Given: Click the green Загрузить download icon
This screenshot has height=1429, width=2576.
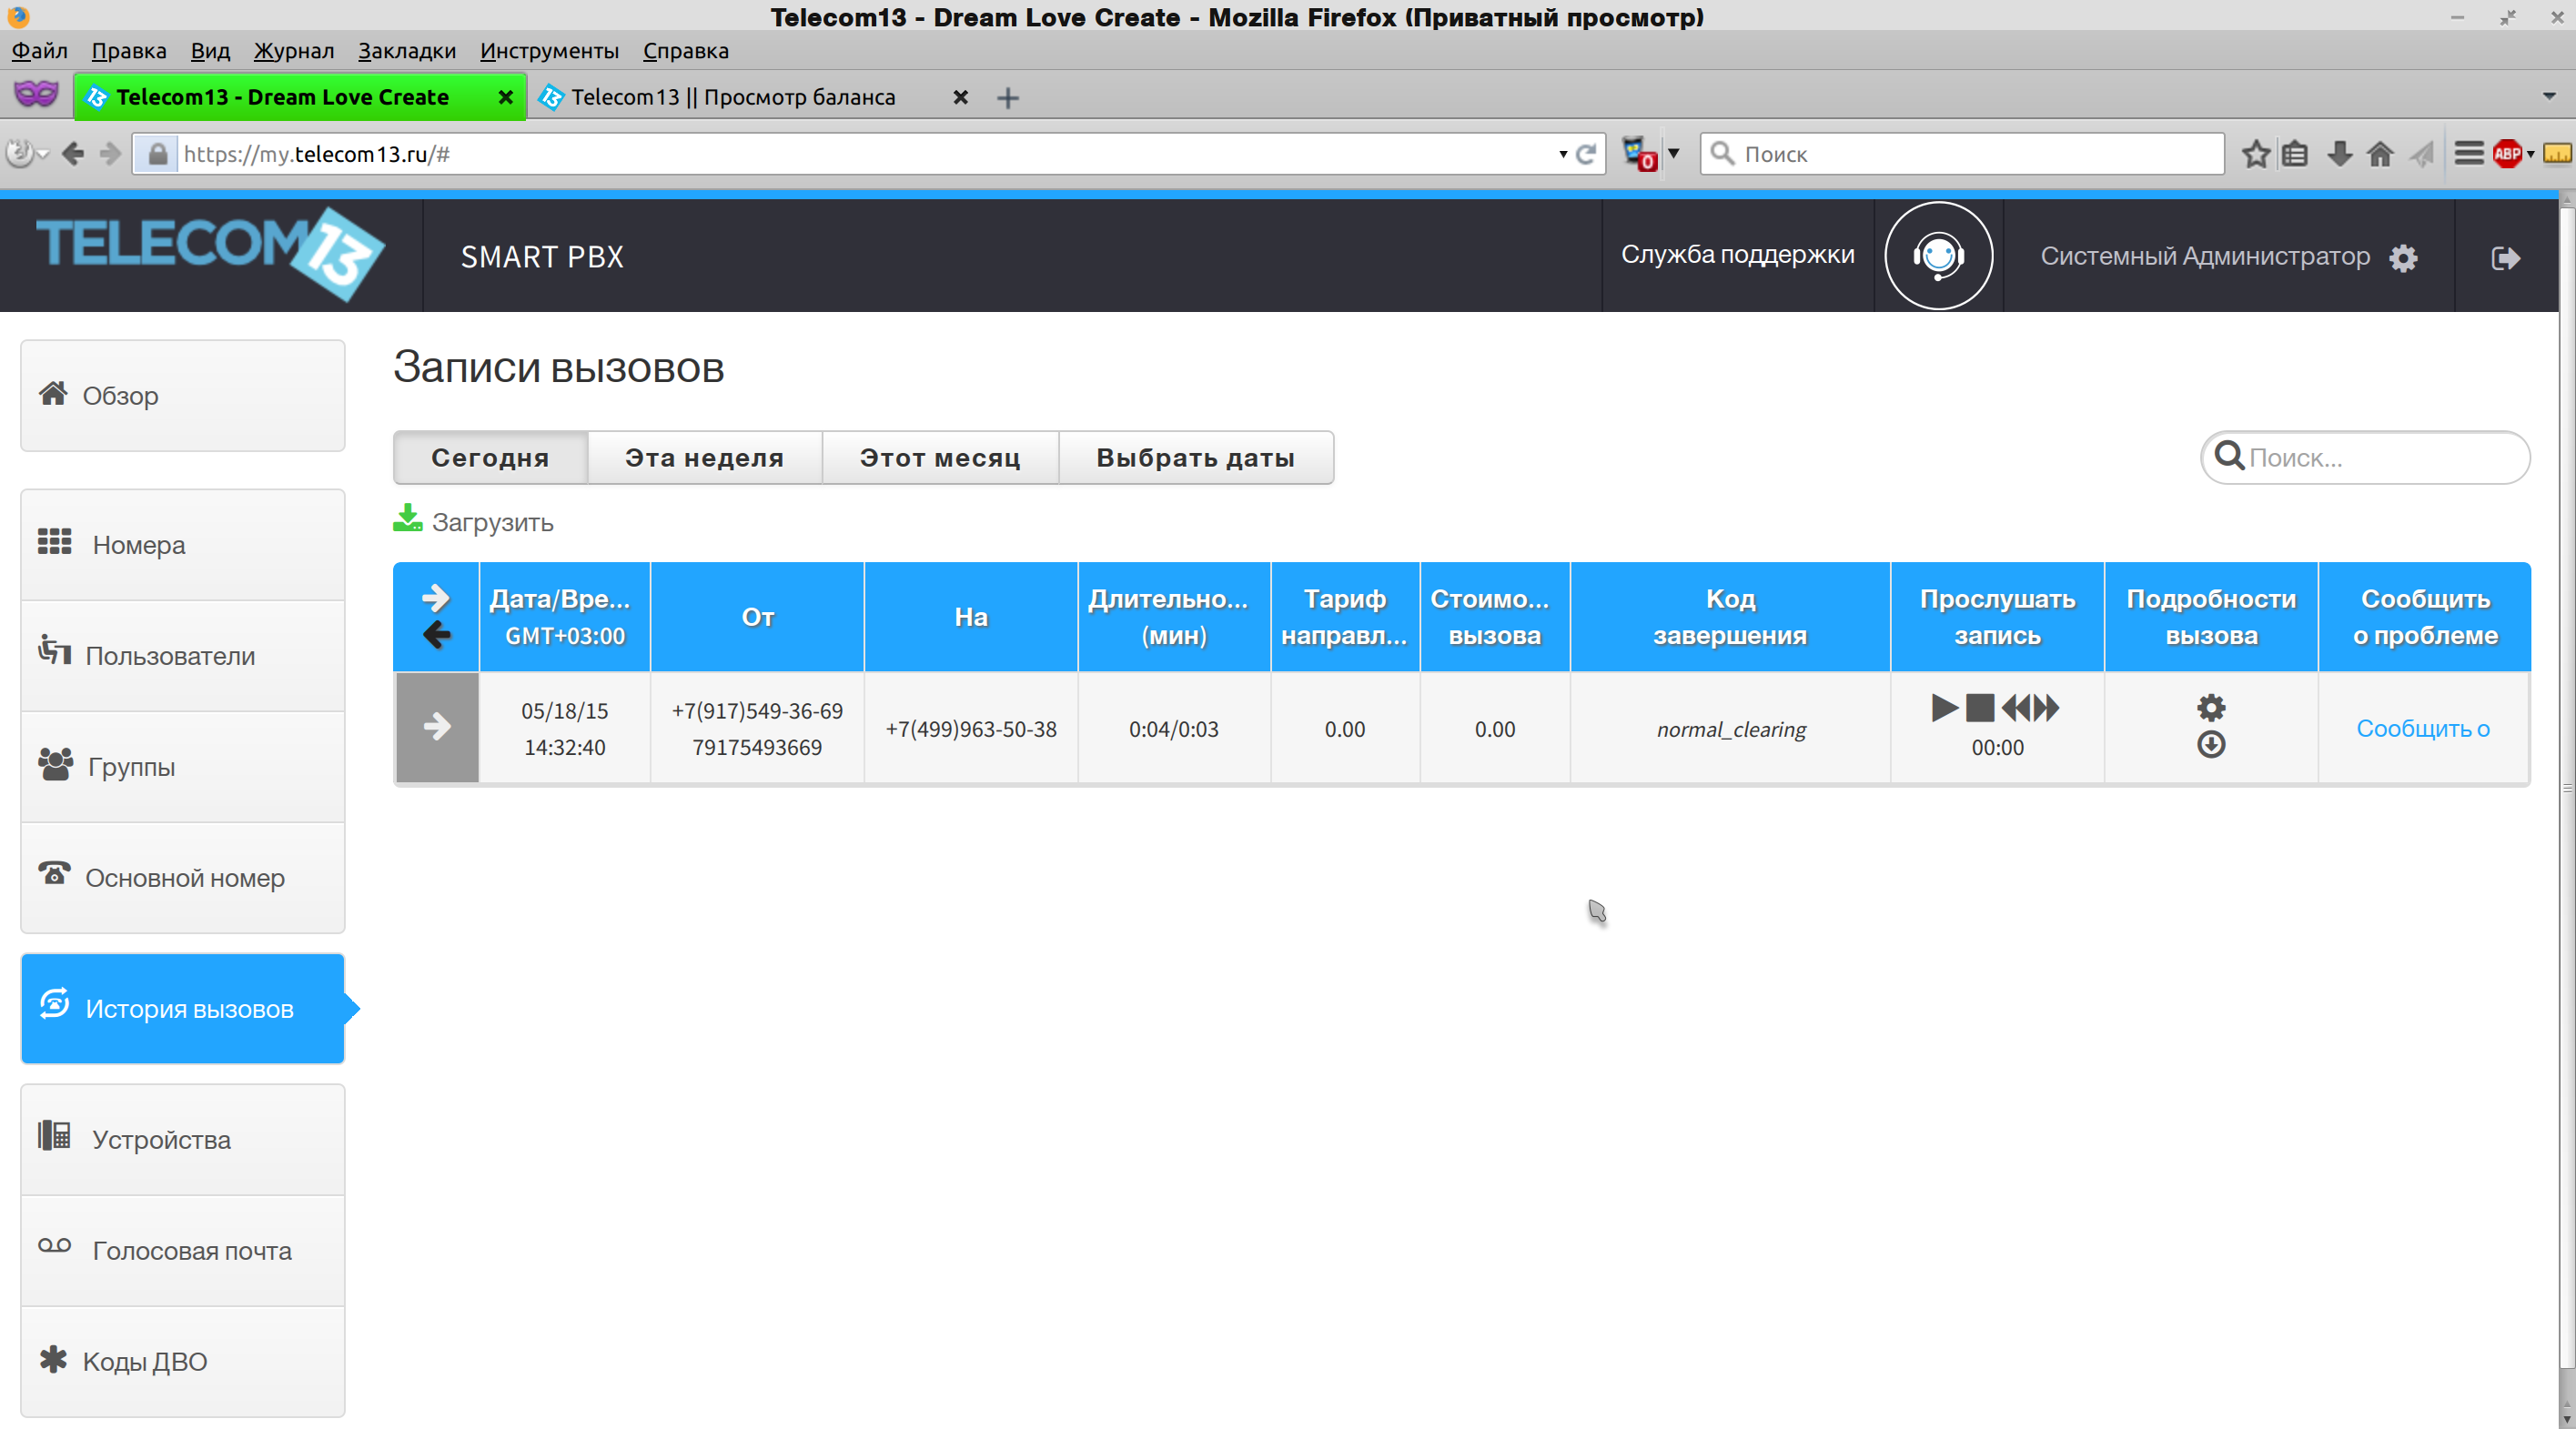Looking at the screenshot, I should tap(407, 518).
